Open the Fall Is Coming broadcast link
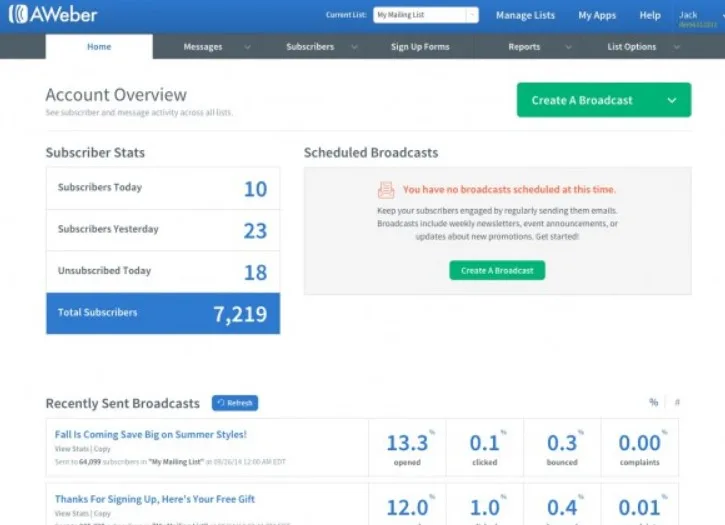The image size is (725, 525). (151, 434)
